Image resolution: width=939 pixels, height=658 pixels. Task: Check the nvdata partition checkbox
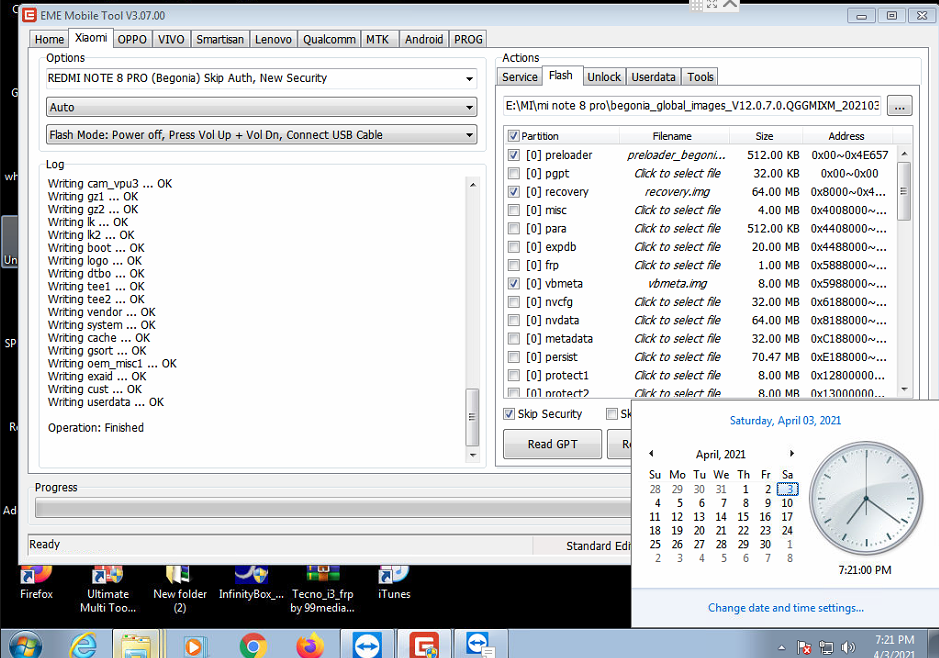(513, 320)
